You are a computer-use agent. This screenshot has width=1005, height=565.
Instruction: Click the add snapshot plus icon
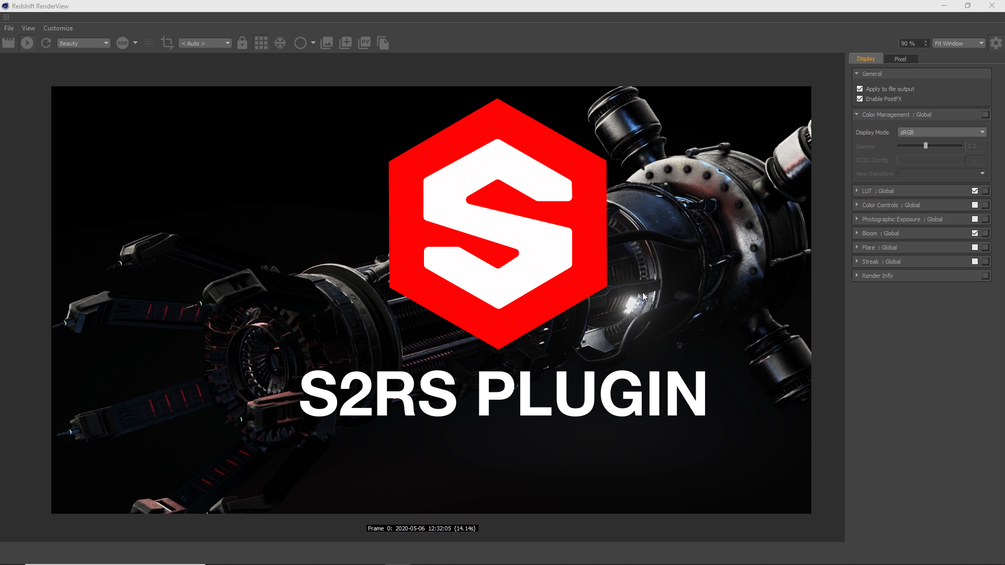click(x=345, y=43)
